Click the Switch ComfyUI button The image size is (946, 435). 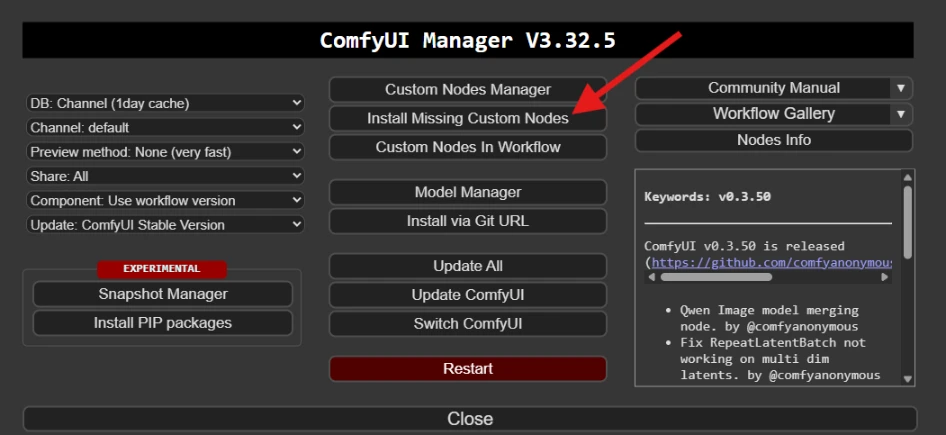(x=468, y=324)
